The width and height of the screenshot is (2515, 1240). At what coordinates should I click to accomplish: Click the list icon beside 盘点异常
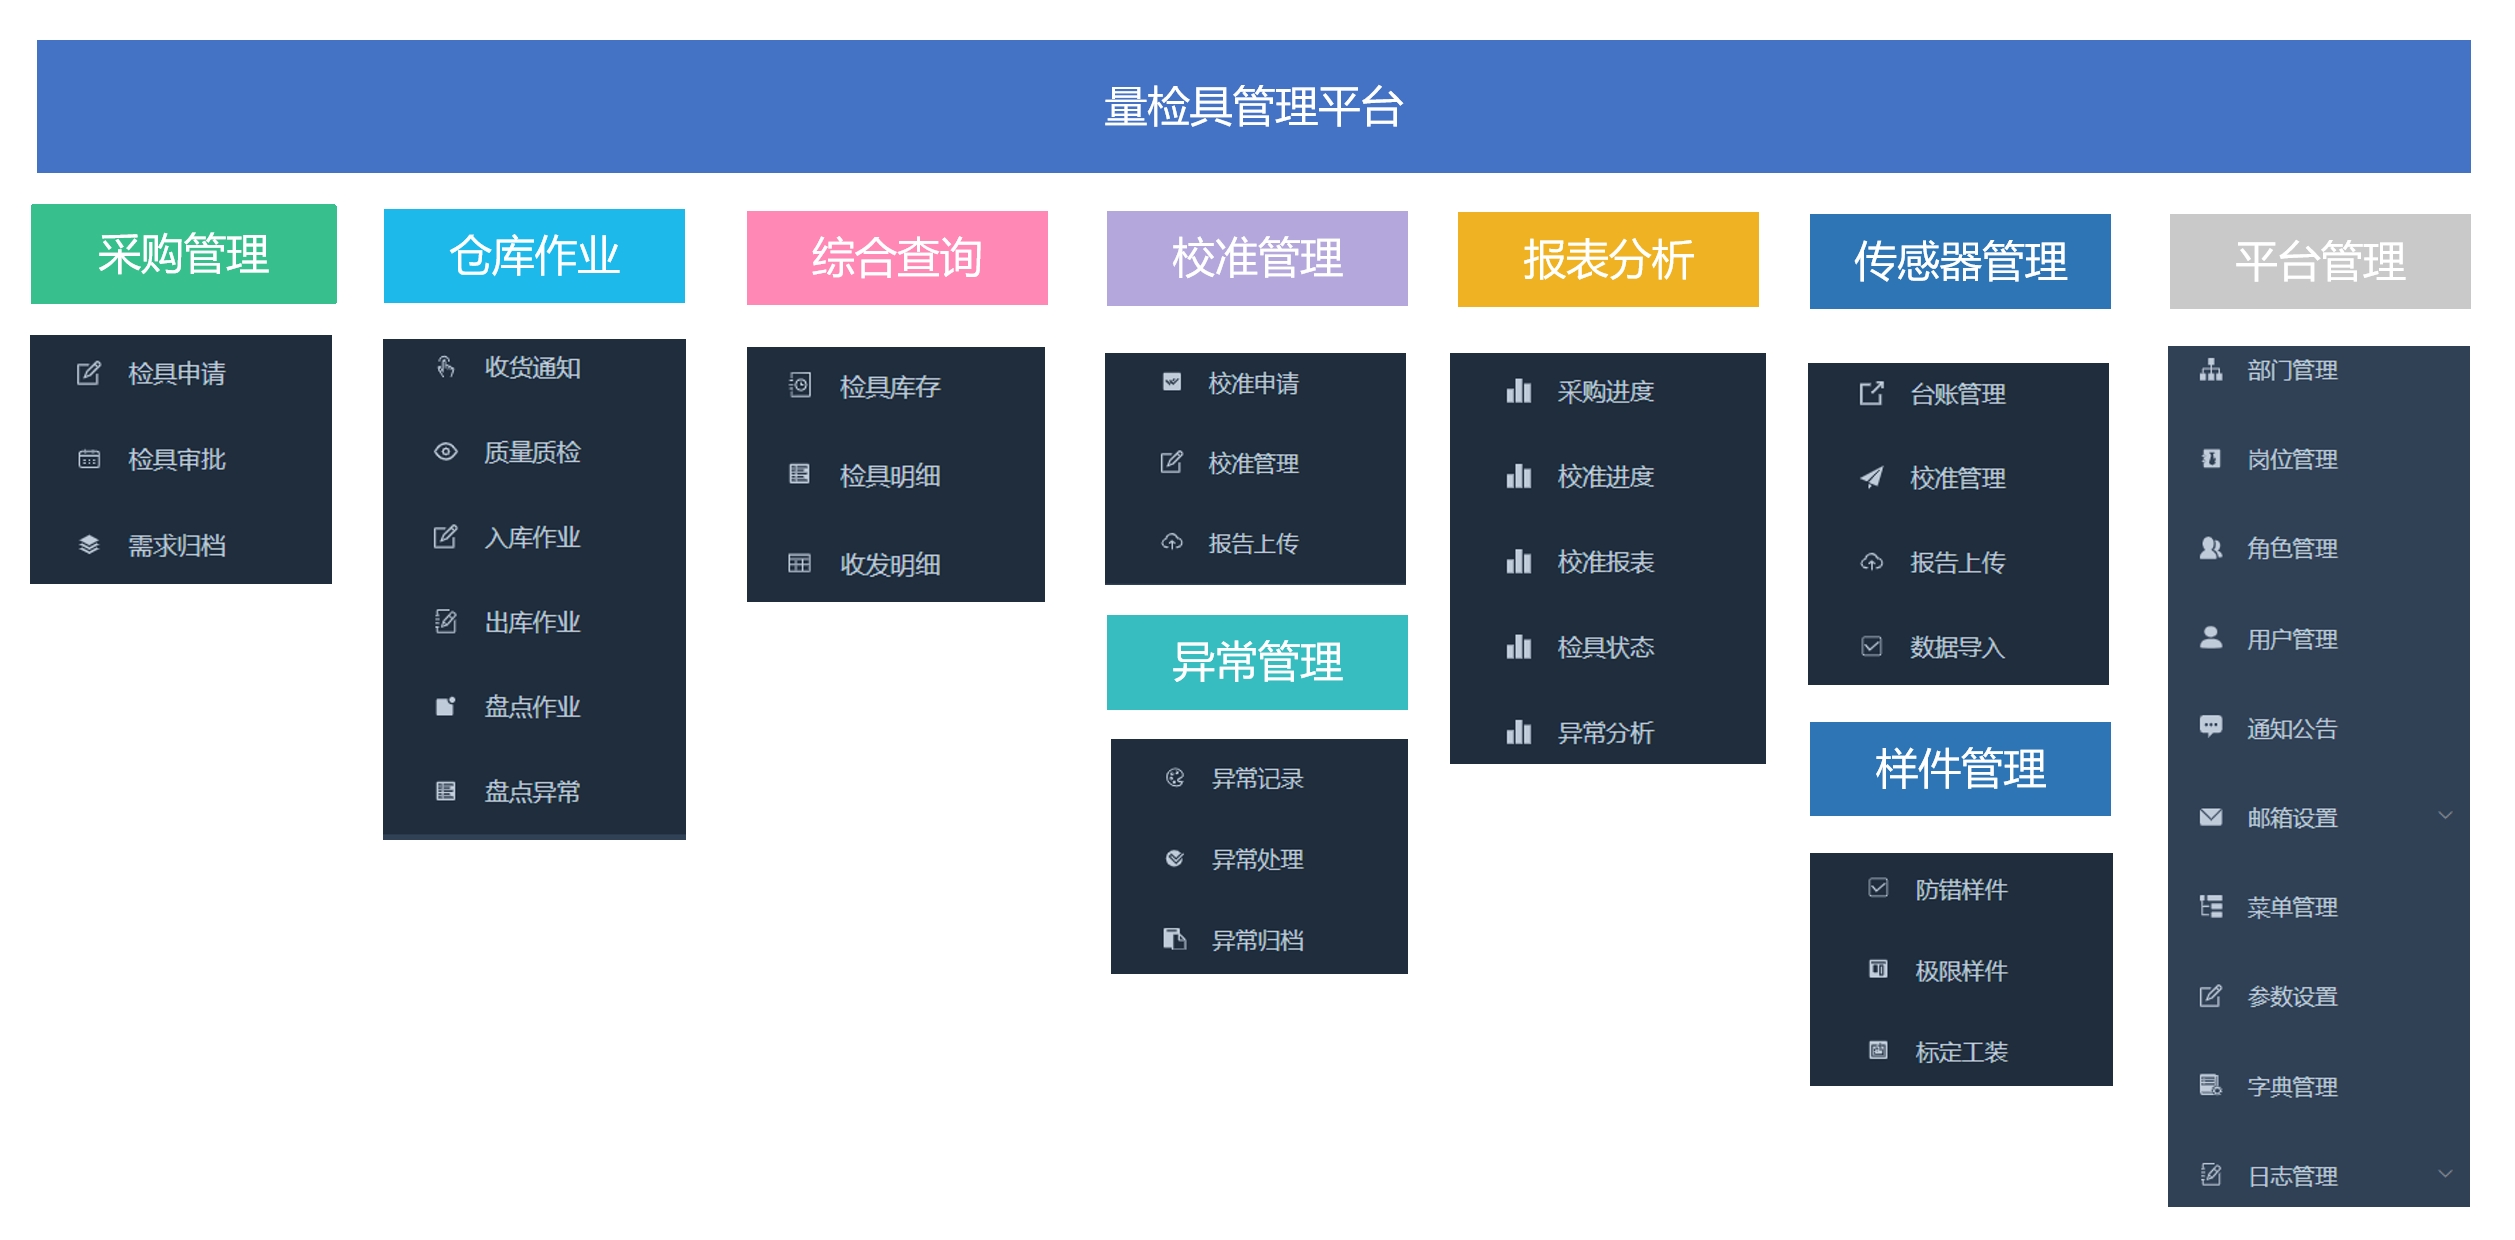[446, 792]
